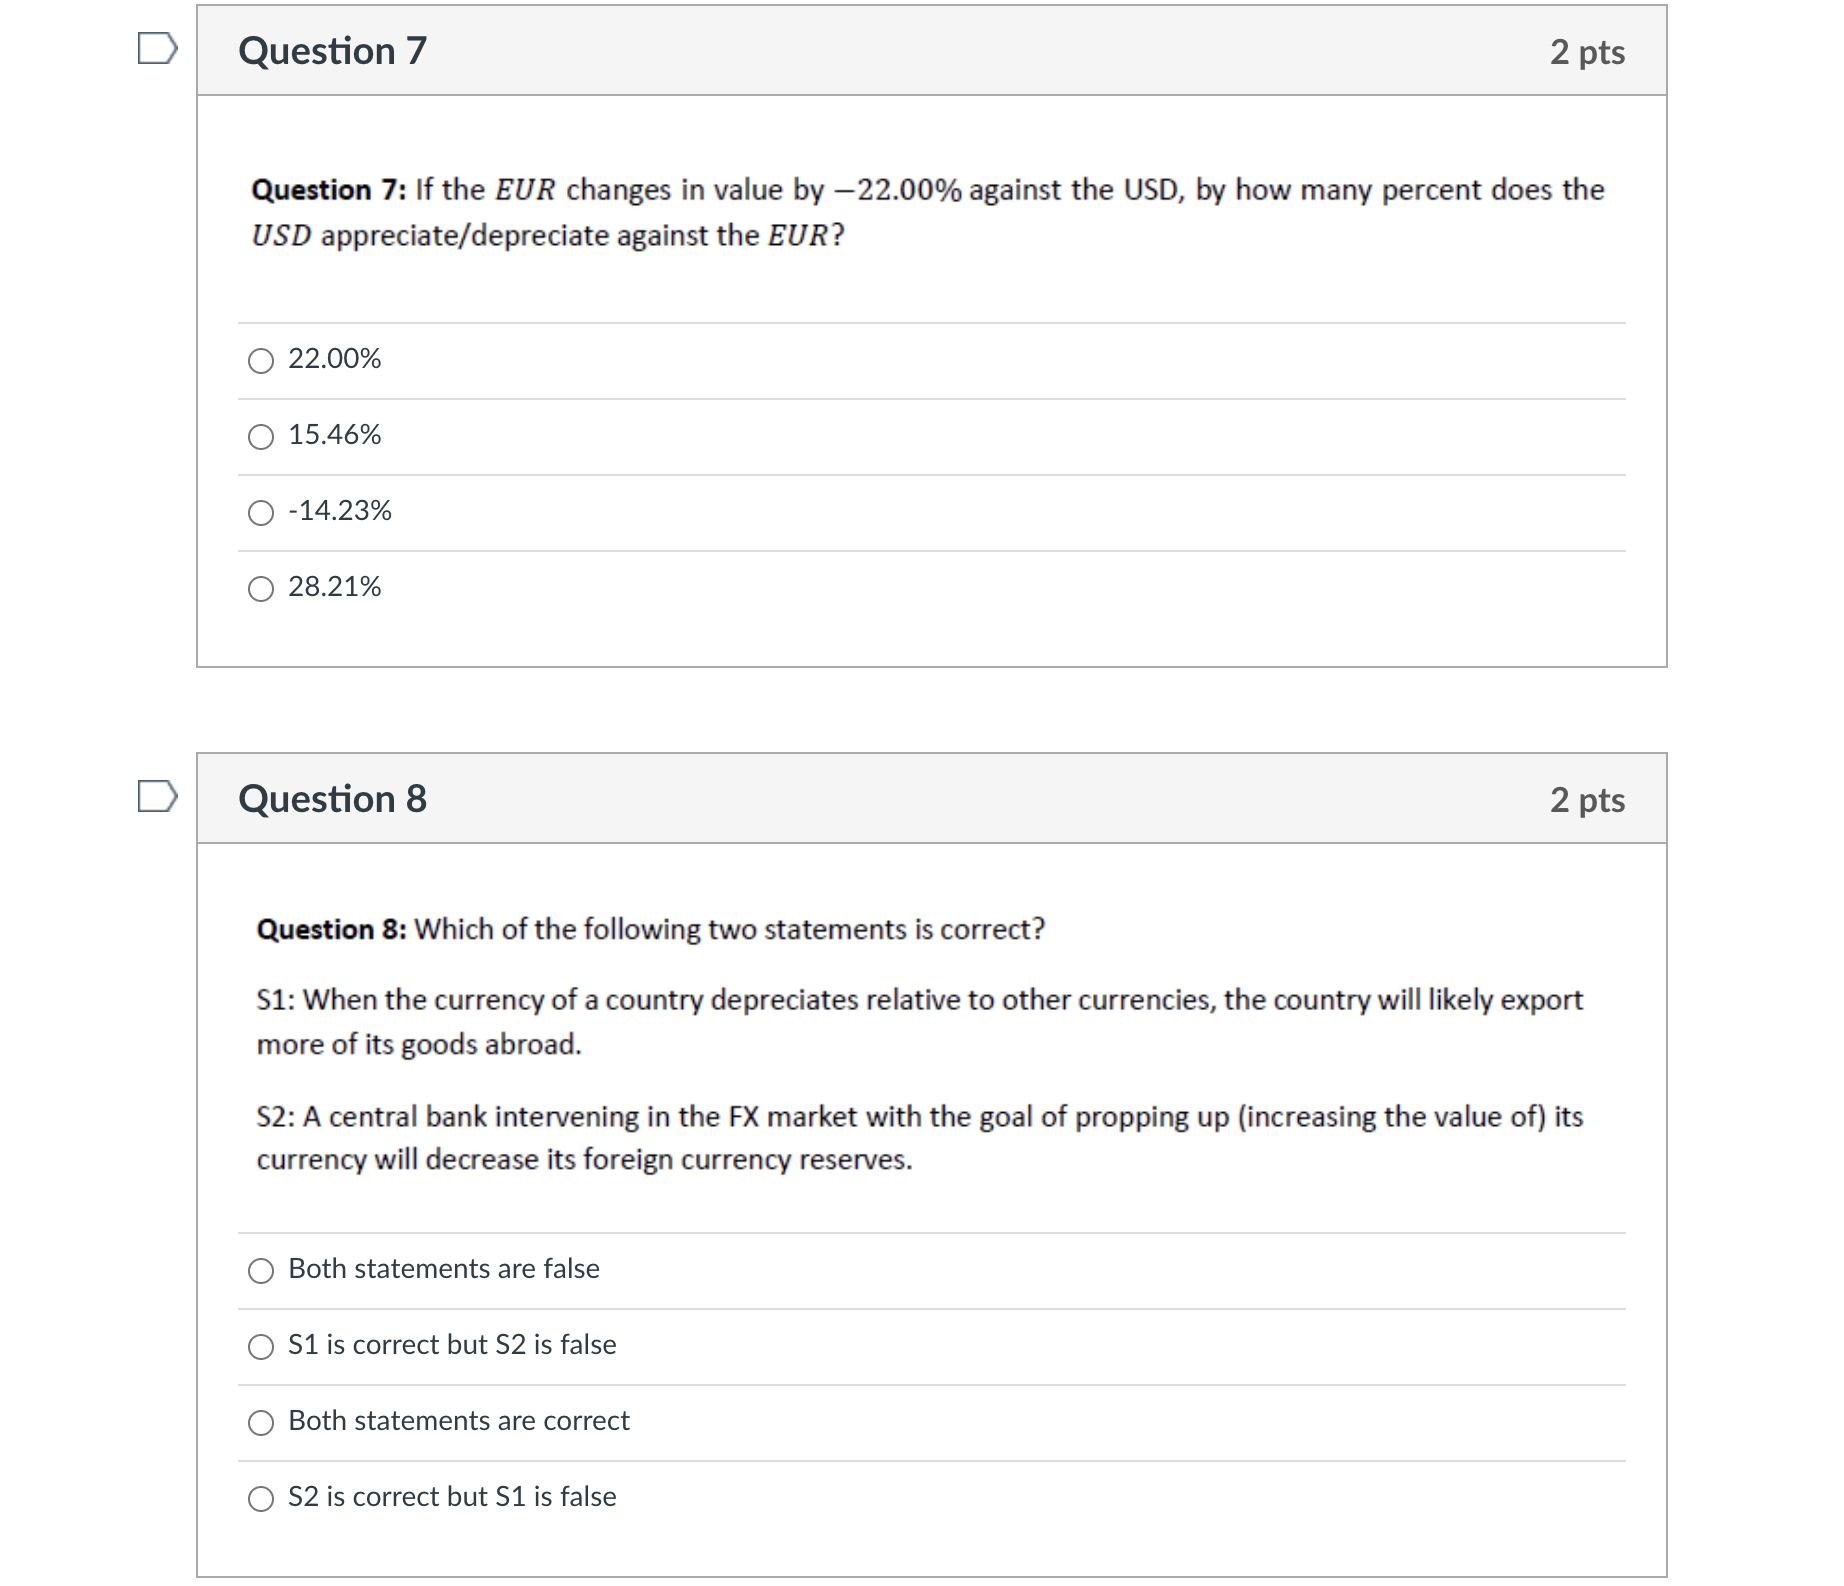This screenshot has height=1586, width=1844.
Task: Select the 28.21% answer option
Action: pos(261,588)
